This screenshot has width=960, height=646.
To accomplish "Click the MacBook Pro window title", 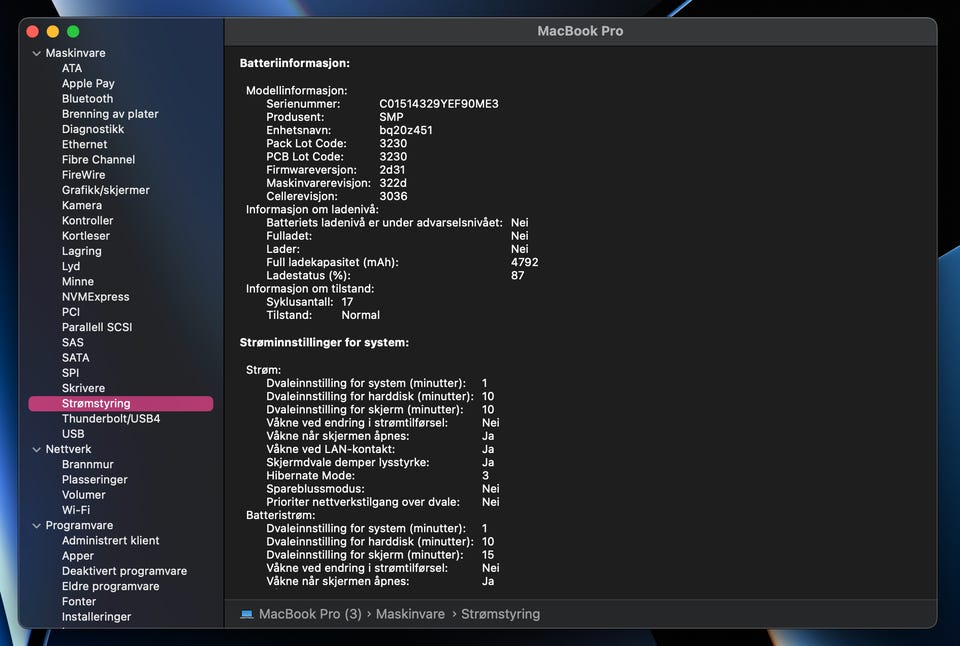I will [x=580, y=31].
